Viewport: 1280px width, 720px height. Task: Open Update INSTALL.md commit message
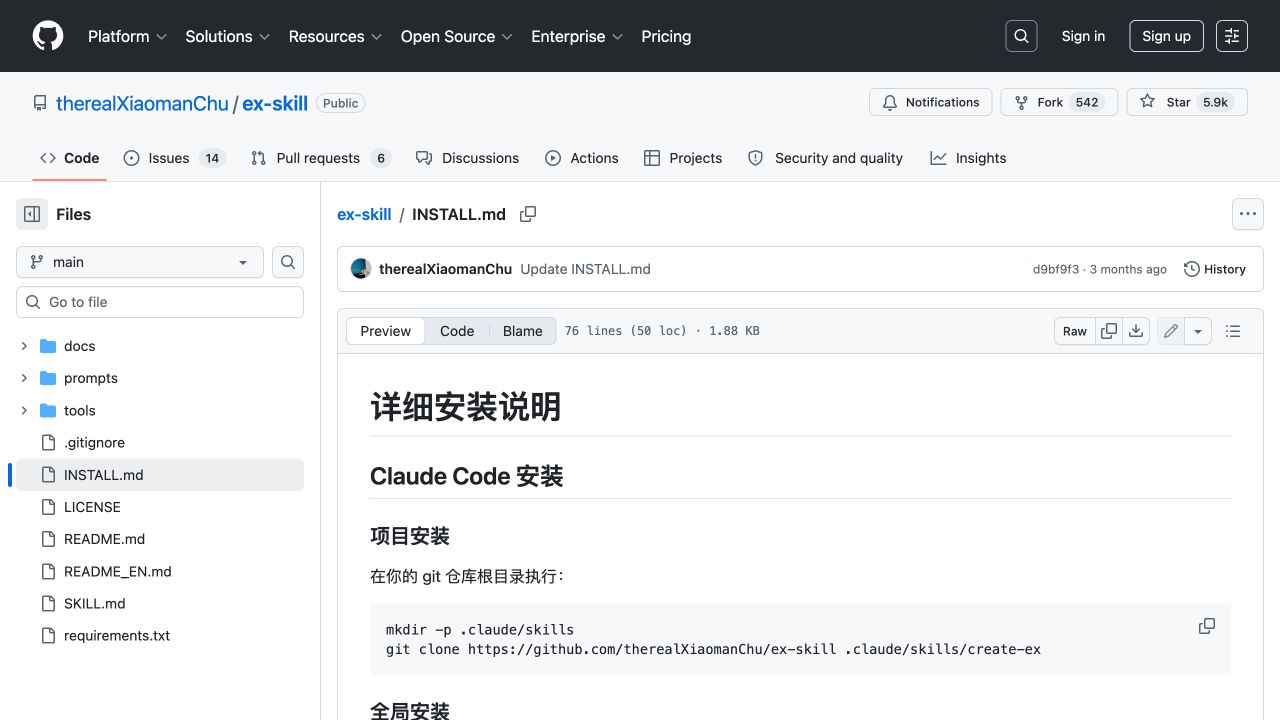click(585, 269)
